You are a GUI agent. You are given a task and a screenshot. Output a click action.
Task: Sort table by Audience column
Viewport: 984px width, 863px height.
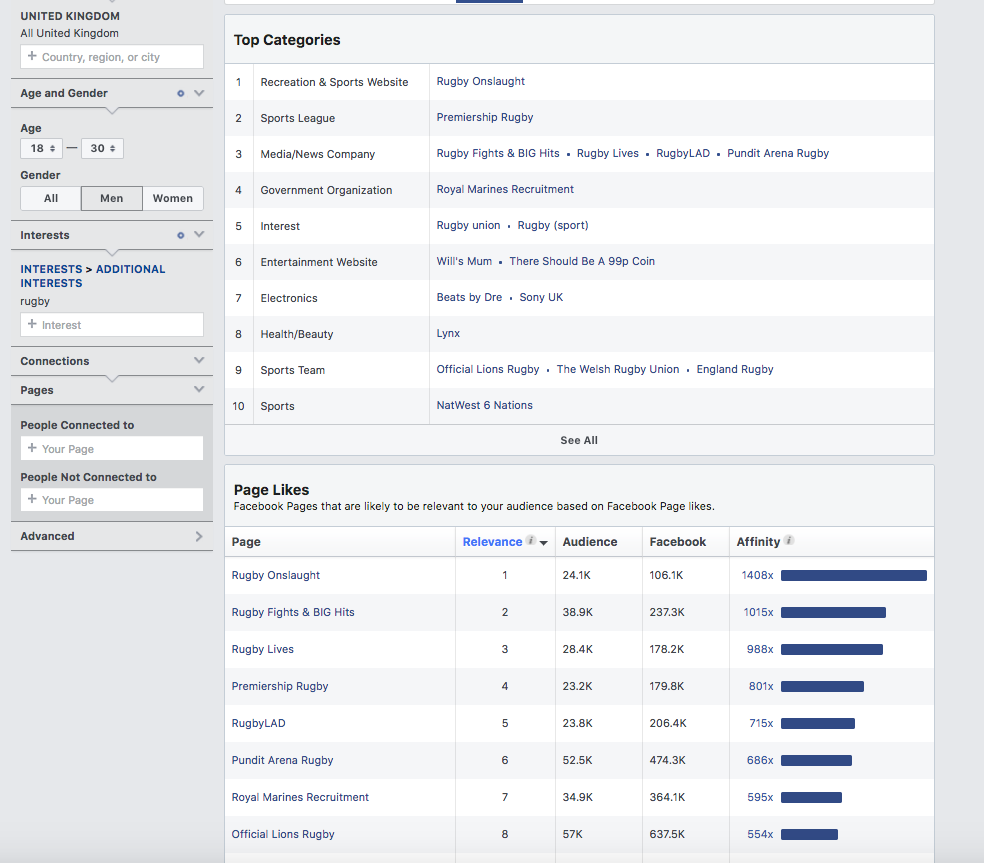click(590, 542)
